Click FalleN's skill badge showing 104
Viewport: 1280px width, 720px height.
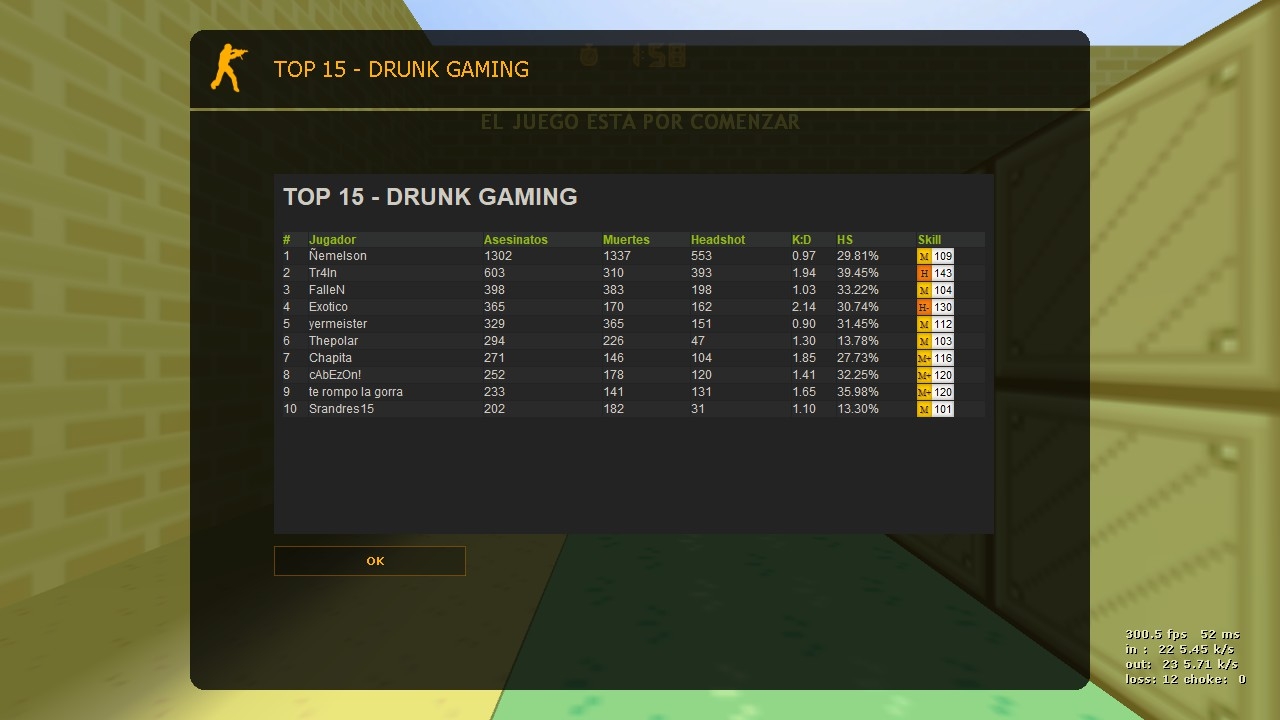[x=935, y=291]
